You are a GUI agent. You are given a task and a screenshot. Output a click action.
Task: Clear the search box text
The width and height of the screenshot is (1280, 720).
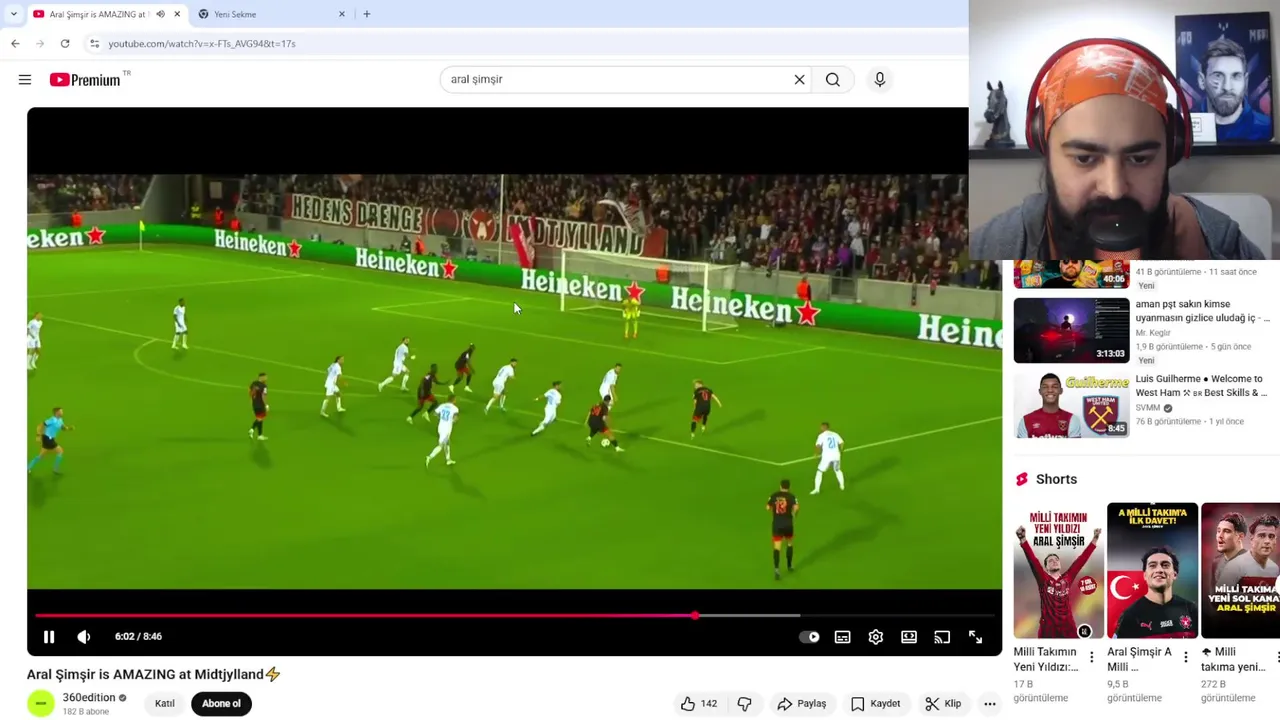799,80
